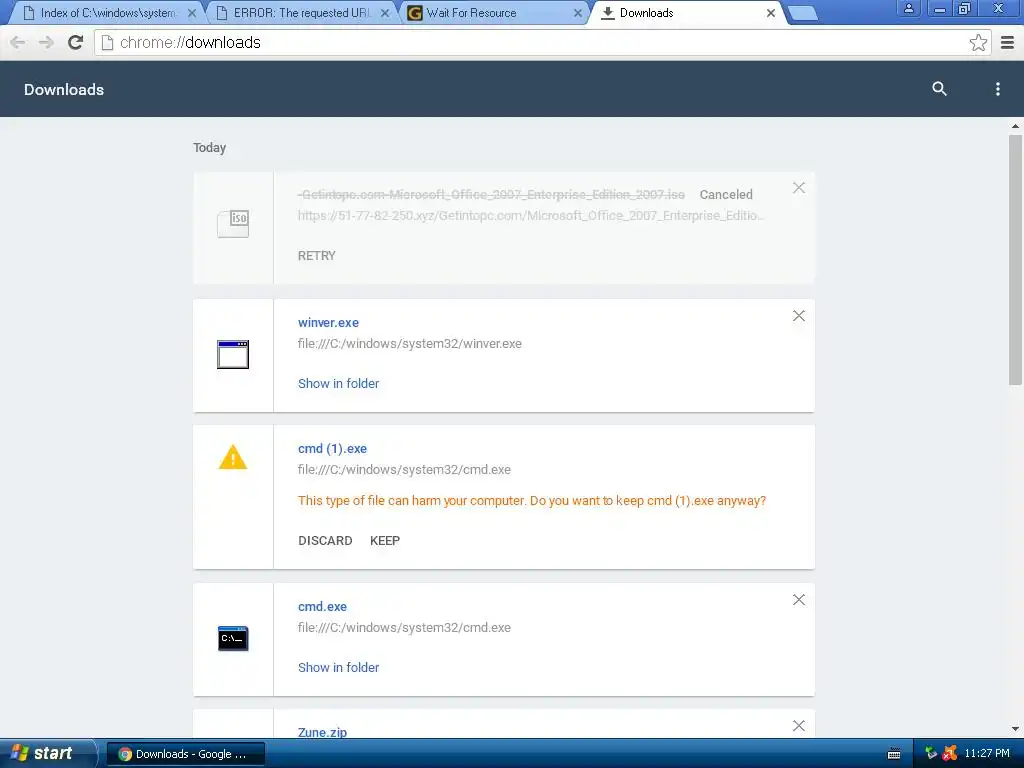The image size is (1024, 768).
Task: Click the Today date heading
Action: pos(210,148)
